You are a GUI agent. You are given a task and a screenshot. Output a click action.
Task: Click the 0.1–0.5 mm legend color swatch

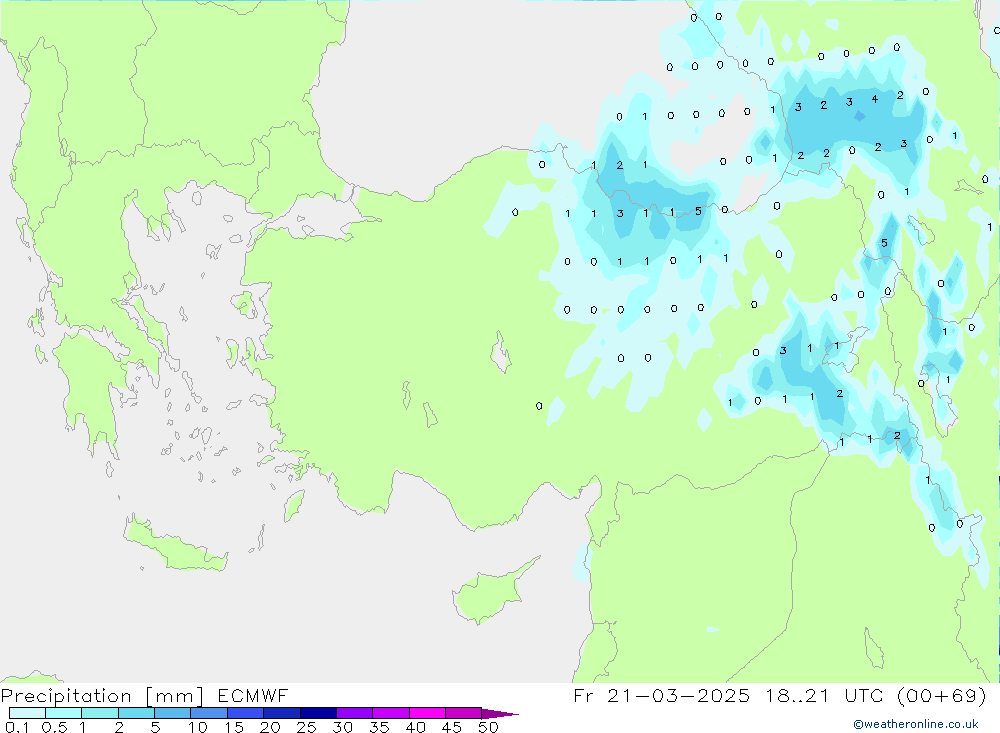click(27, 713)
